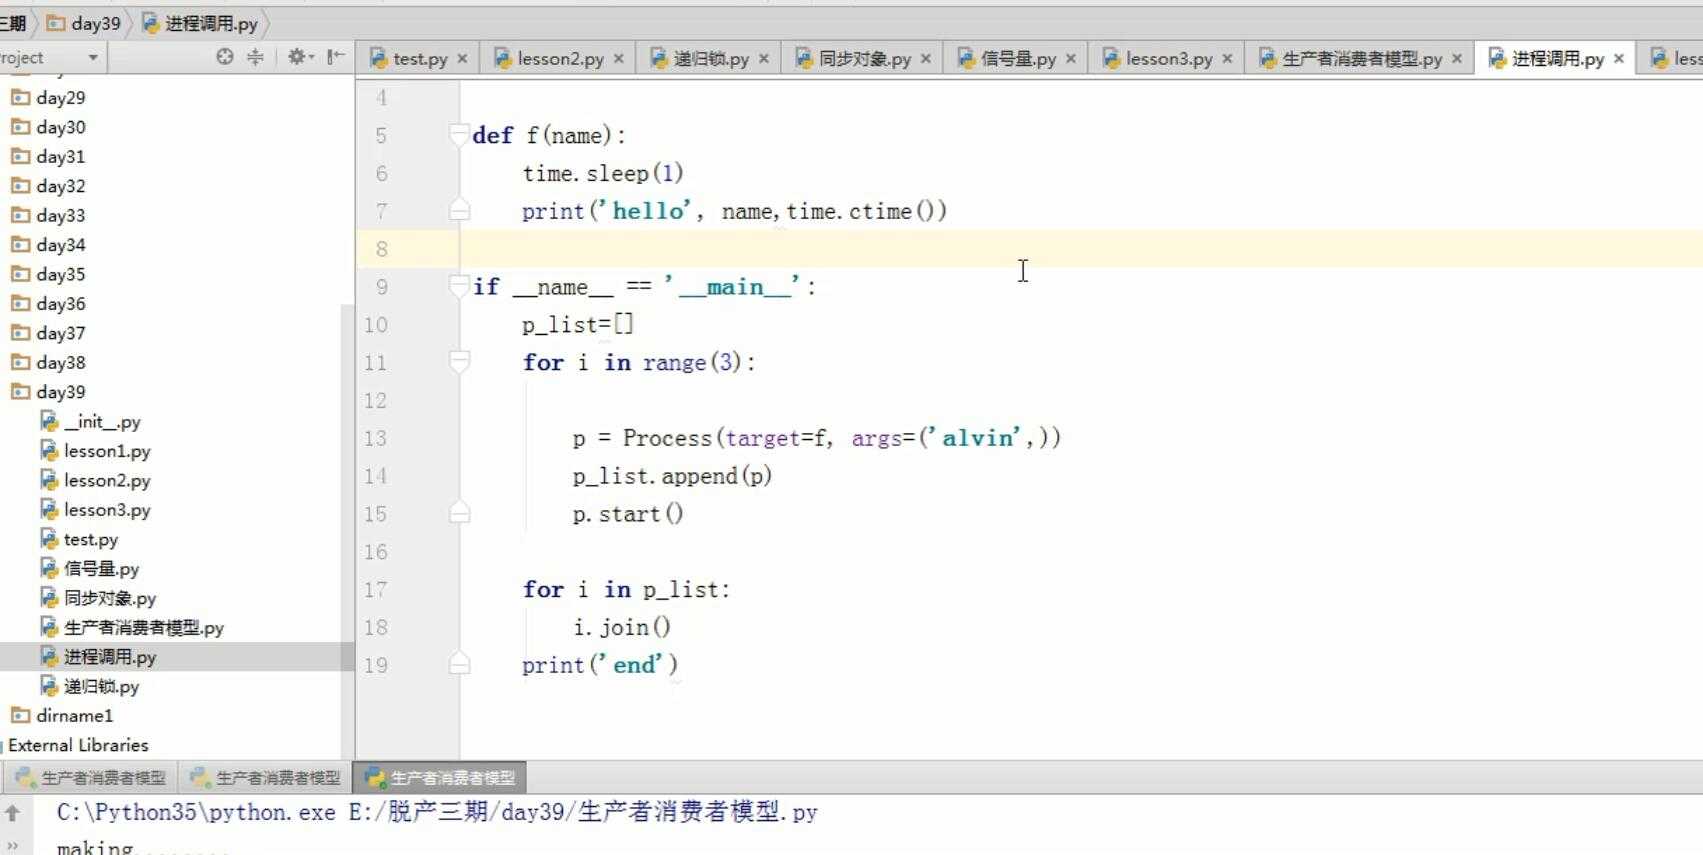The height and width of the screenshot is (855, 1703).
Task: Click the up arrow in run console
Action: 12,813
